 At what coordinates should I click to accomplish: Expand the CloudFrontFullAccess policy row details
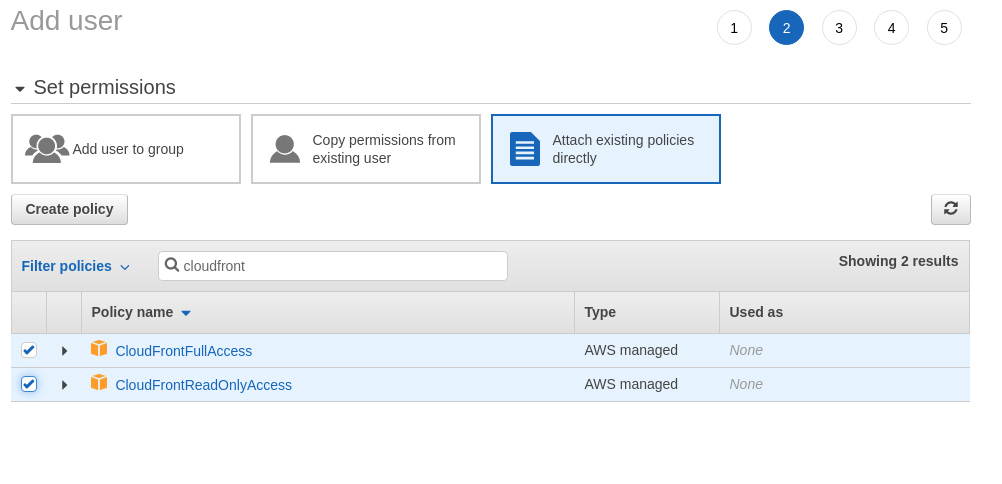click(64, 351)
